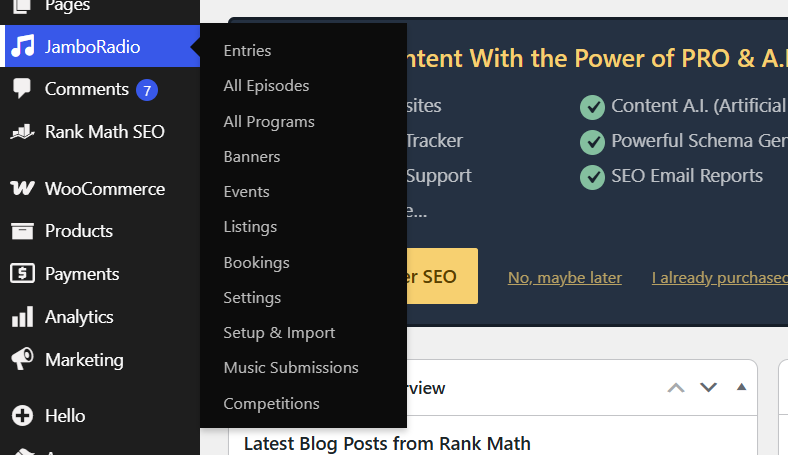Viewport: 788px width, 455px height.
Task: Click 'Powerful Schema' feature text
Action: point(700,141)
